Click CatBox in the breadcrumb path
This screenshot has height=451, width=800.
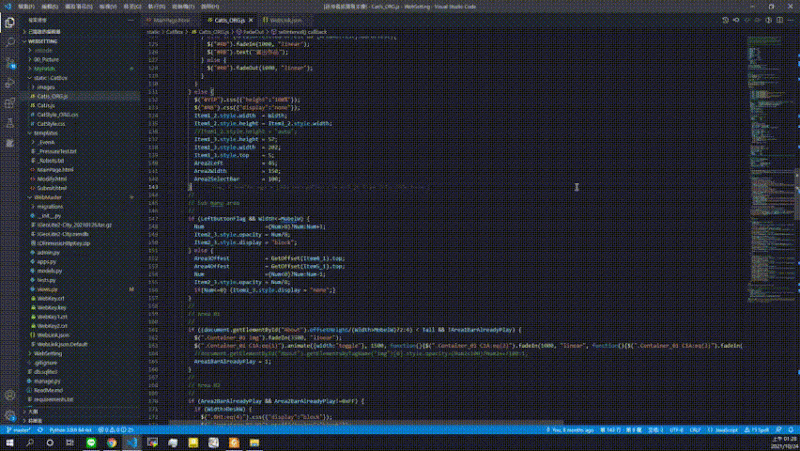click(x=174, y=32)
